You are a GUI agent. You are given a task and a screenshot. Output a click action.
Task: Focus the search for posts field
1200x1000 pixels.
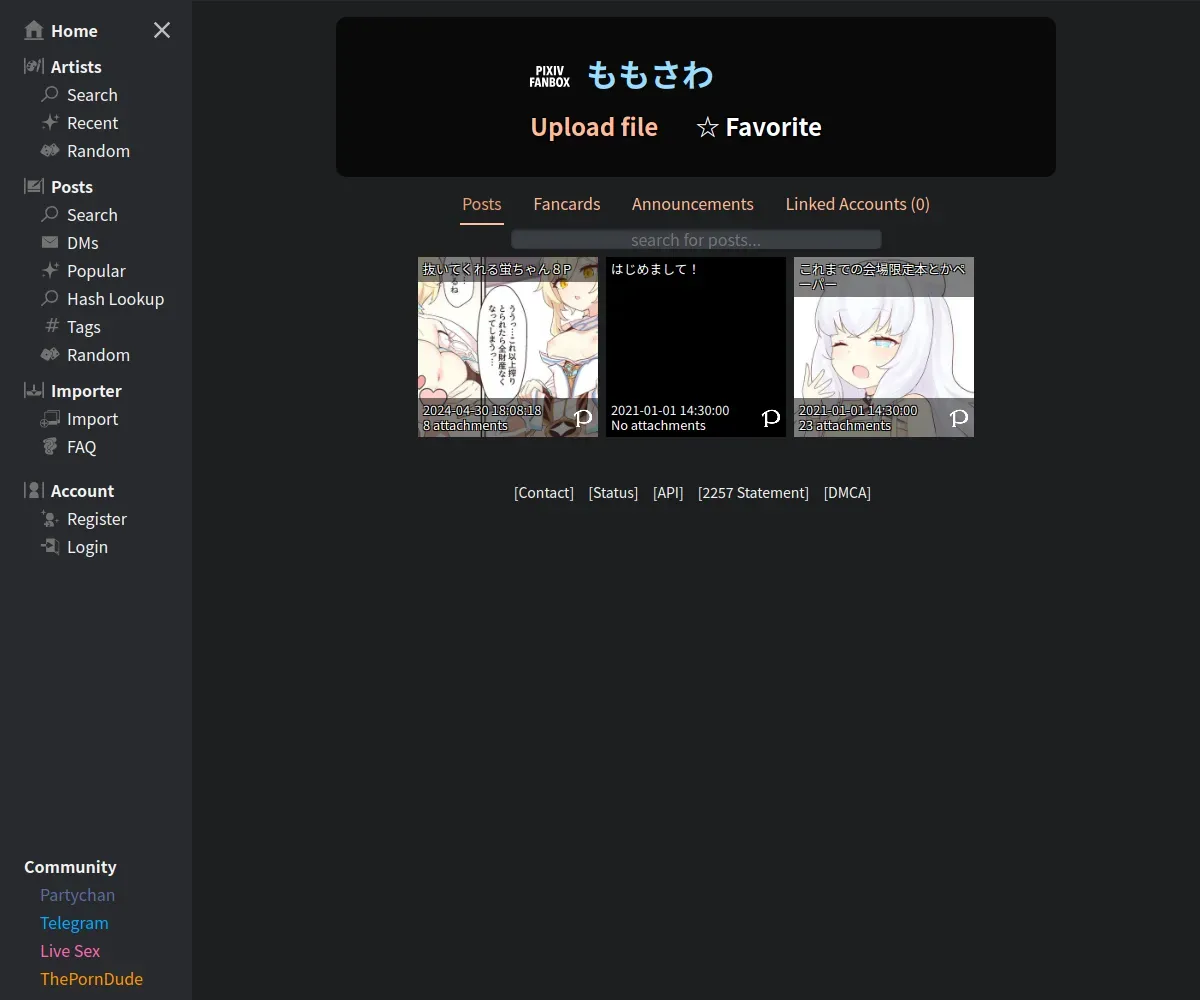(x=696, y=240)
